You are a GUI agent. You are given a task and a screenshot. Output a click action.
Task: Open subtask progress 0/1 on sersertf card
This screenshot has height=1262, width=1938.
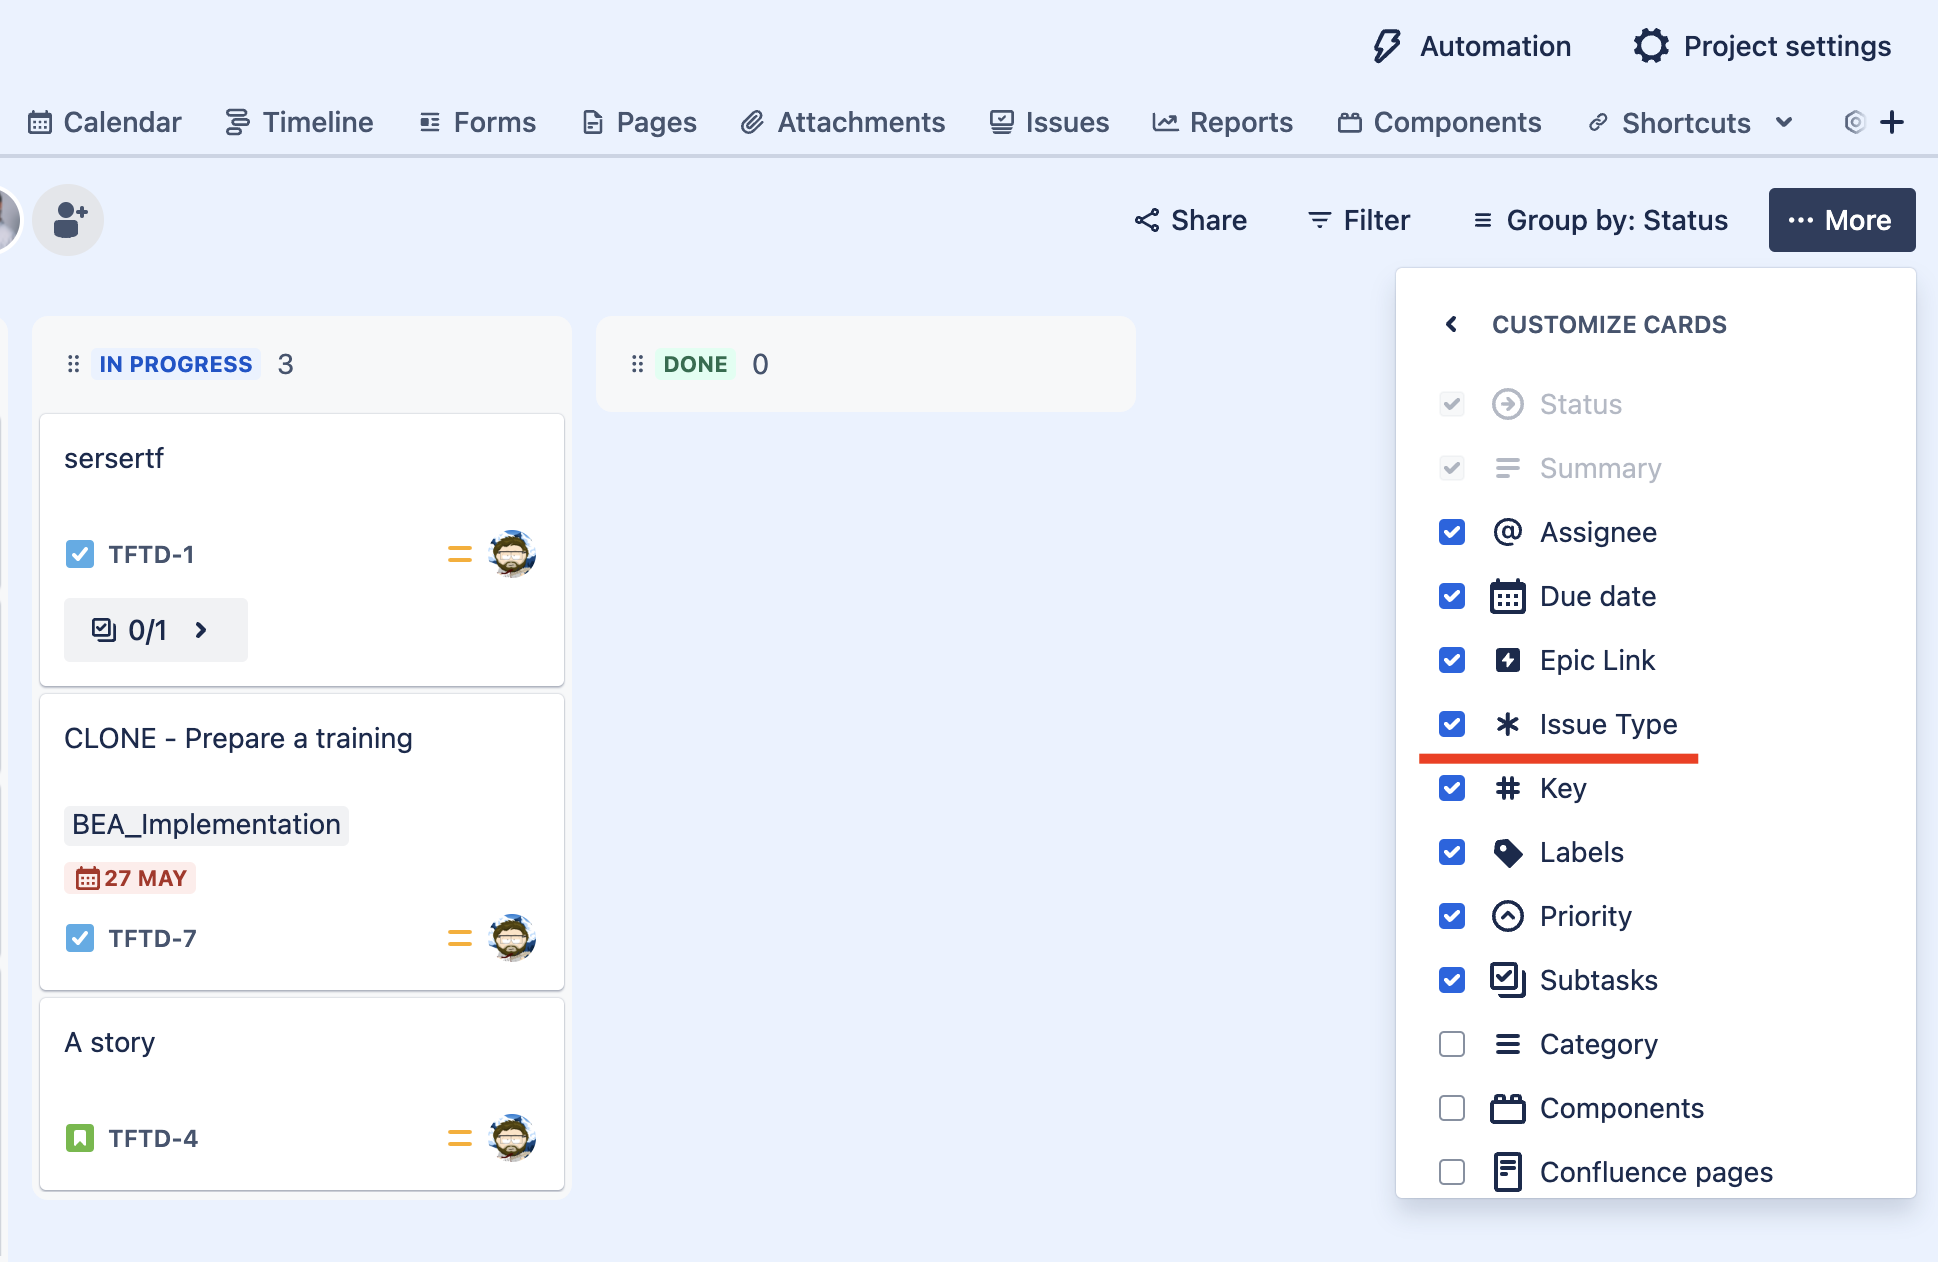coord(155,630)
